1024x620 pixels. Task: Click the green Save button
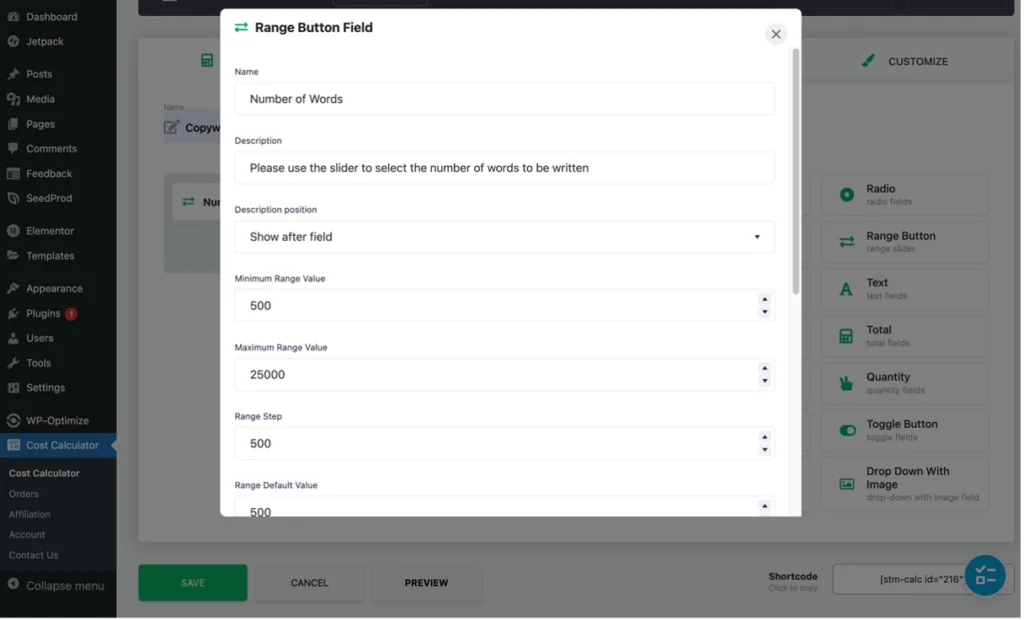tap(192, 583)
